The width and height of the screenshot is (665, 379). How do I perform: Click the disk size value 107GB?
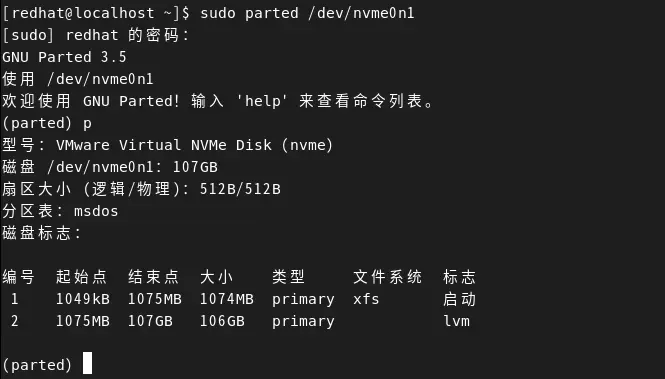click(195, 167)
